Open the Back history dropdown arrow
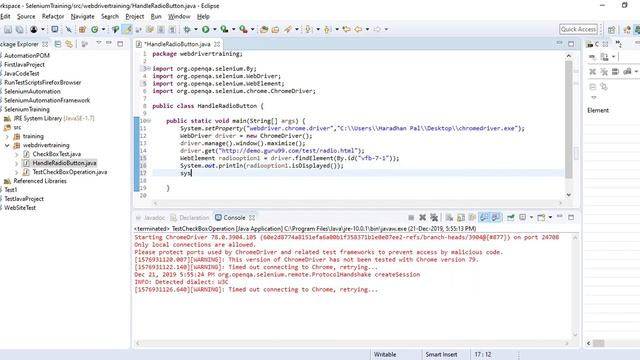 (x=367, y=29)
